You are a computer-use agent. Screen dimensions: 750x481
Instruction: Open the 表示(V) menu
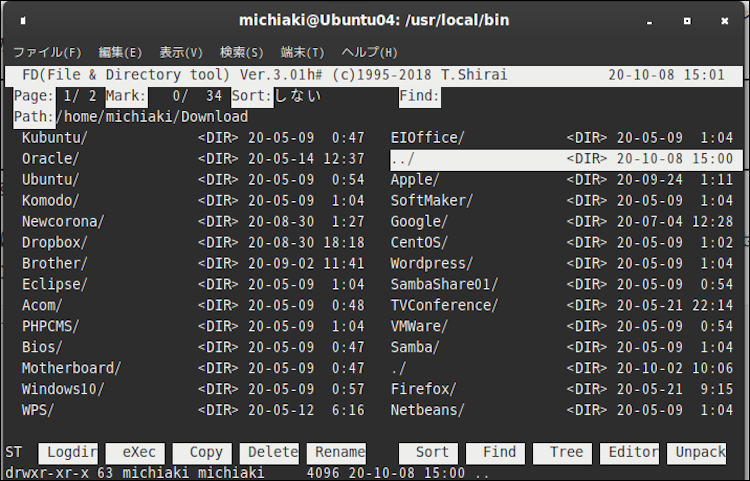click(181, 52)
